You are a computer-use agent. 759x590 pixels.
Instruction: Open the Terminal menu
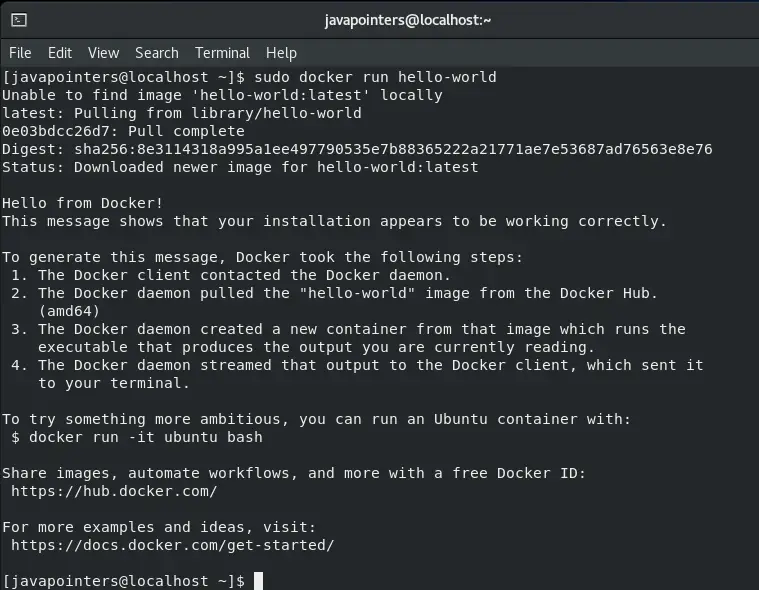pyautogui.click(x=223, y=53)
